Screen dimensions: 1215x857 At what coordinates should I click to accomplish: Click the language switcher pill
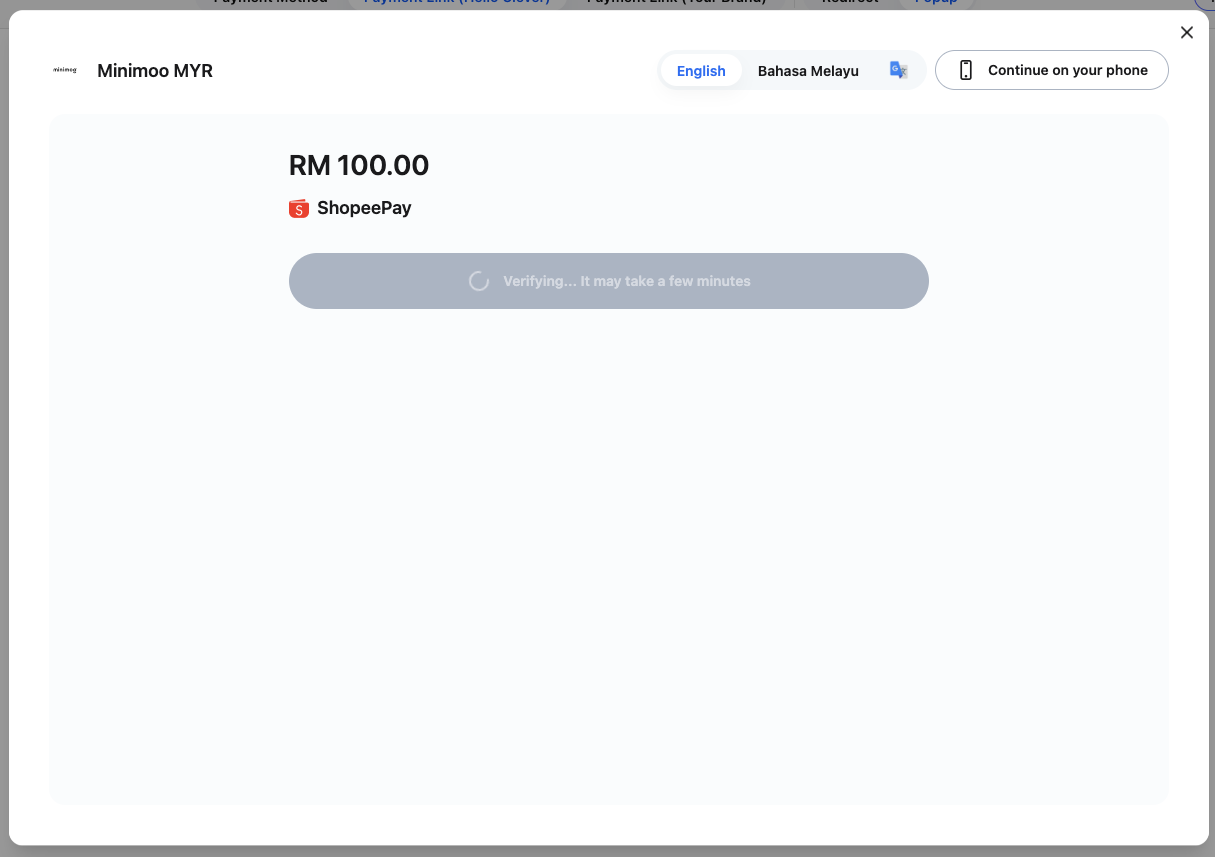pos(790,70)
